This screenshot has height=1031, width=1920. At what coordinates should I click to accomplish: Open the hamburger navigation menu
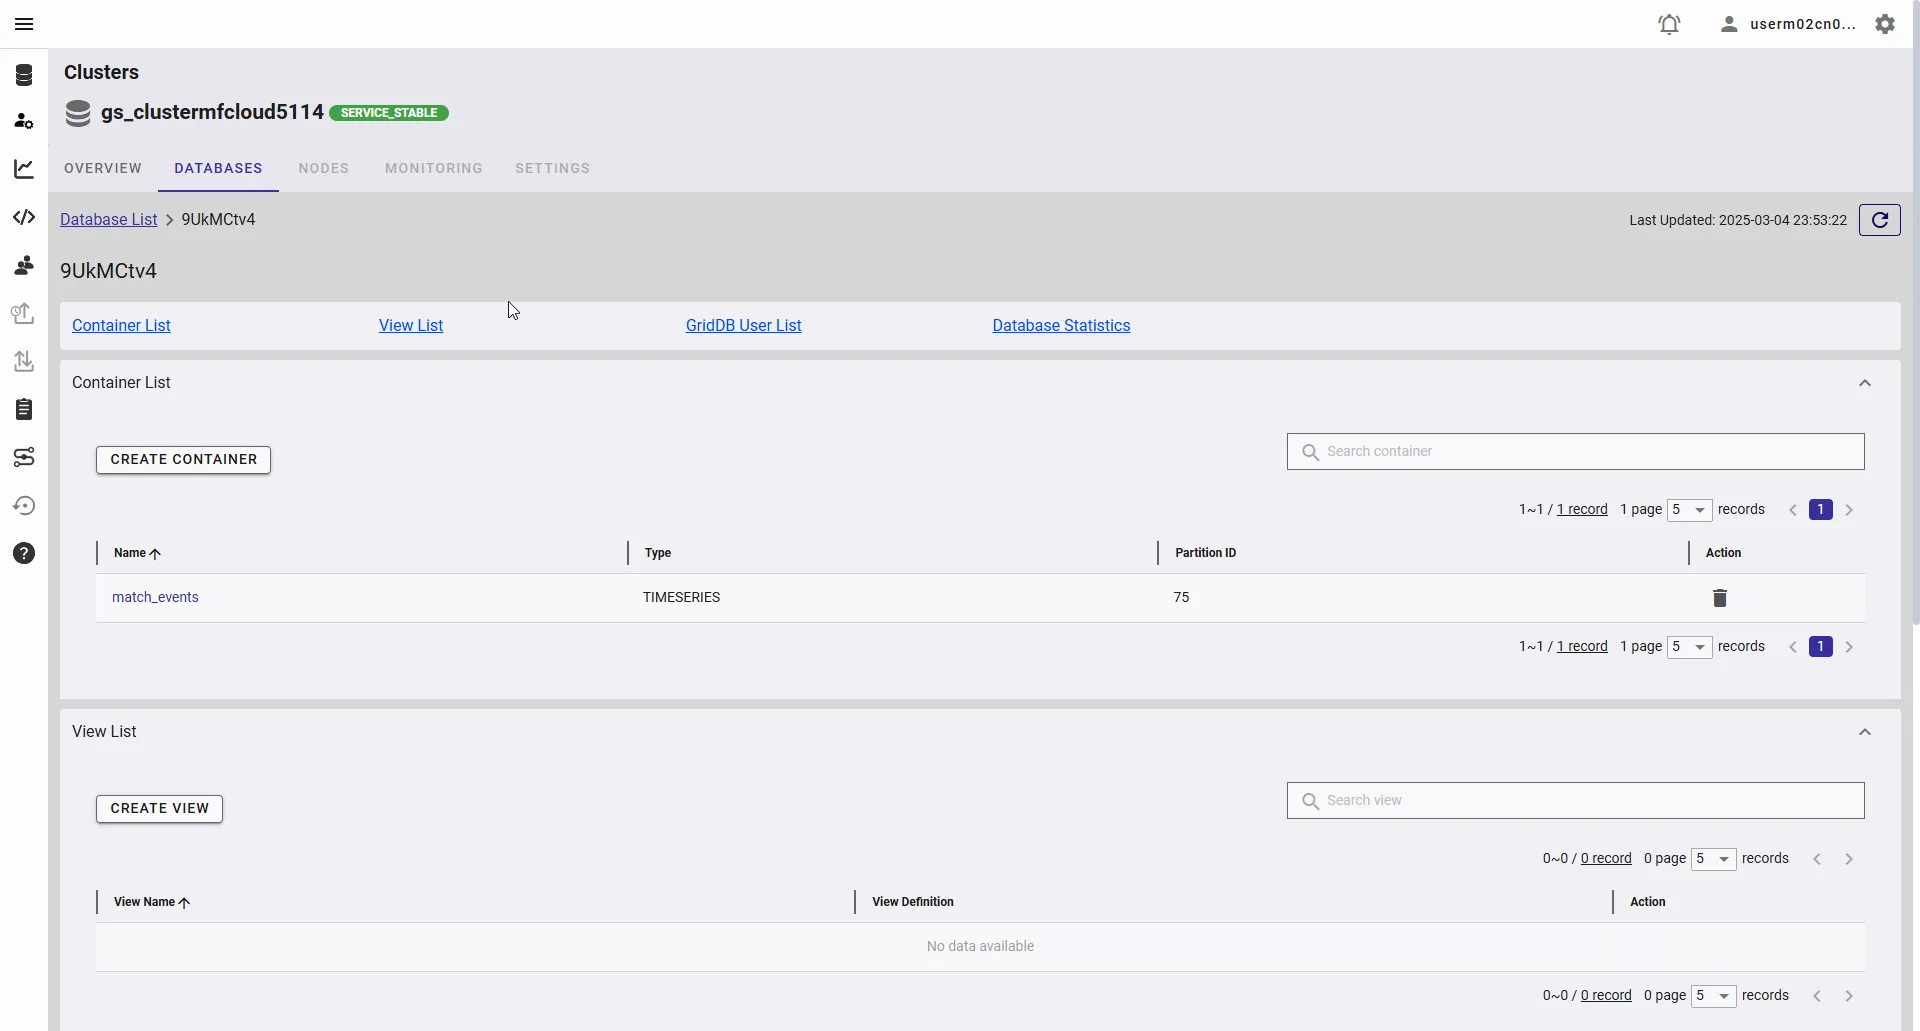point(24,24)
